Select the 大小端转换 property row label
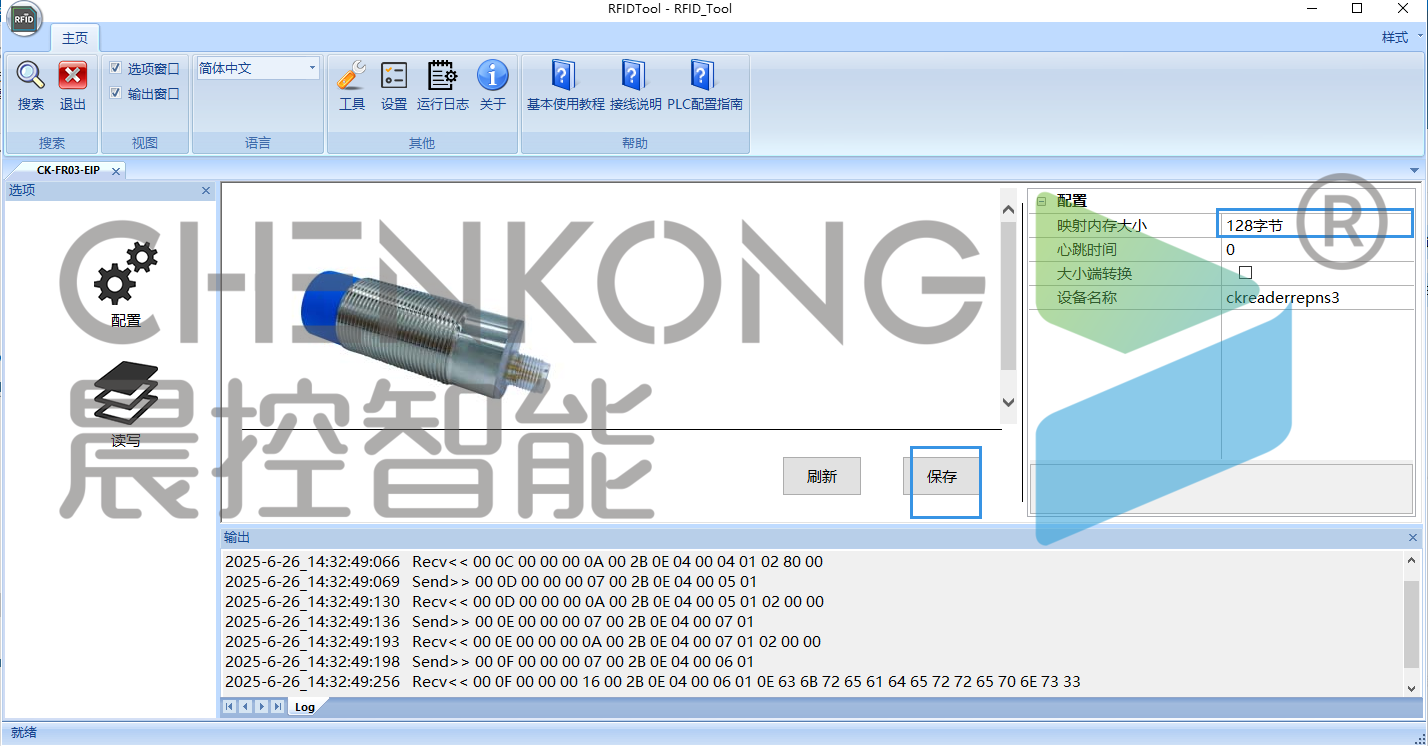This screenshot has height=746, width=1428. (1095, 273)
